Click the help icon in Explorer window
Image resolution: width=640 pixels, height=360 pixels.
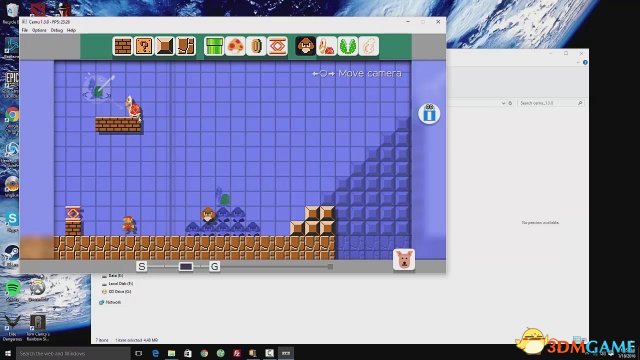click(x=585, y=62)
